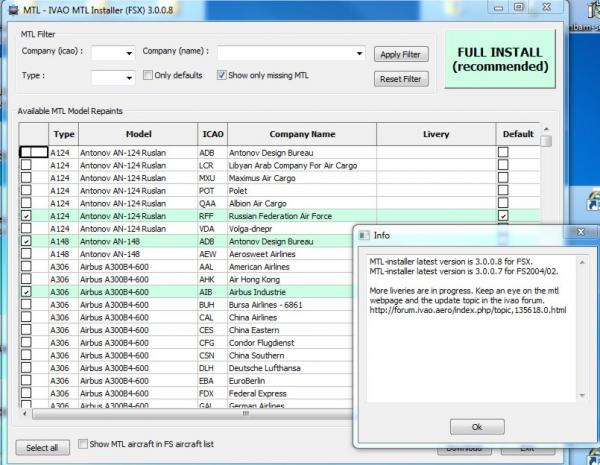Image resolution: width=600 pixels, height=465 pixels.
Task: Uncheck the A148 Antonov Design Bureau row
Action: (x=26, y=241)
